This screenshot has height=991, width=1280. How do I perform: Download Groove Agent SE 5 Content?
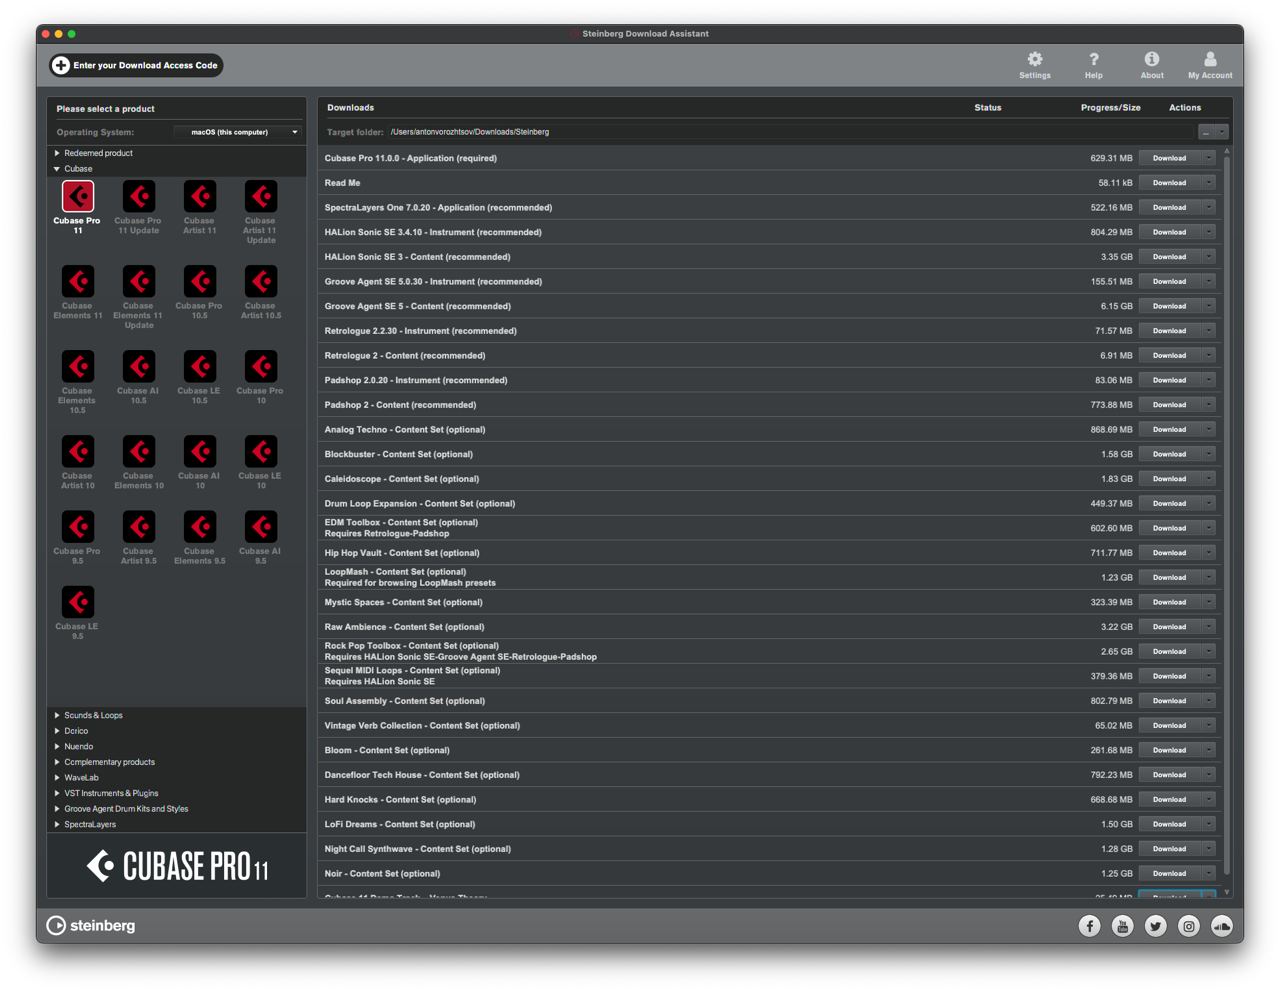pyautogui.click(x=1170, y=306)
